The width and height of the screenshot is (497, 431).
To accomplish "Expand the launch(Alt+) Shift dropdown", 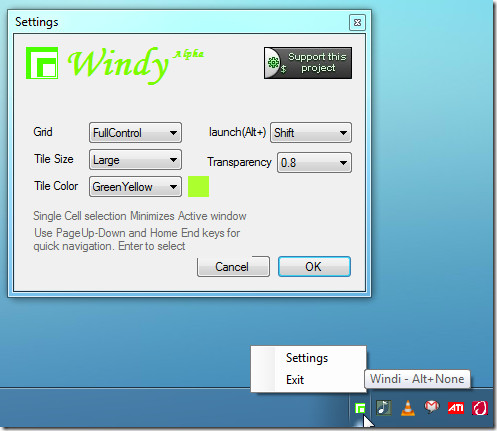I will 311,133.
